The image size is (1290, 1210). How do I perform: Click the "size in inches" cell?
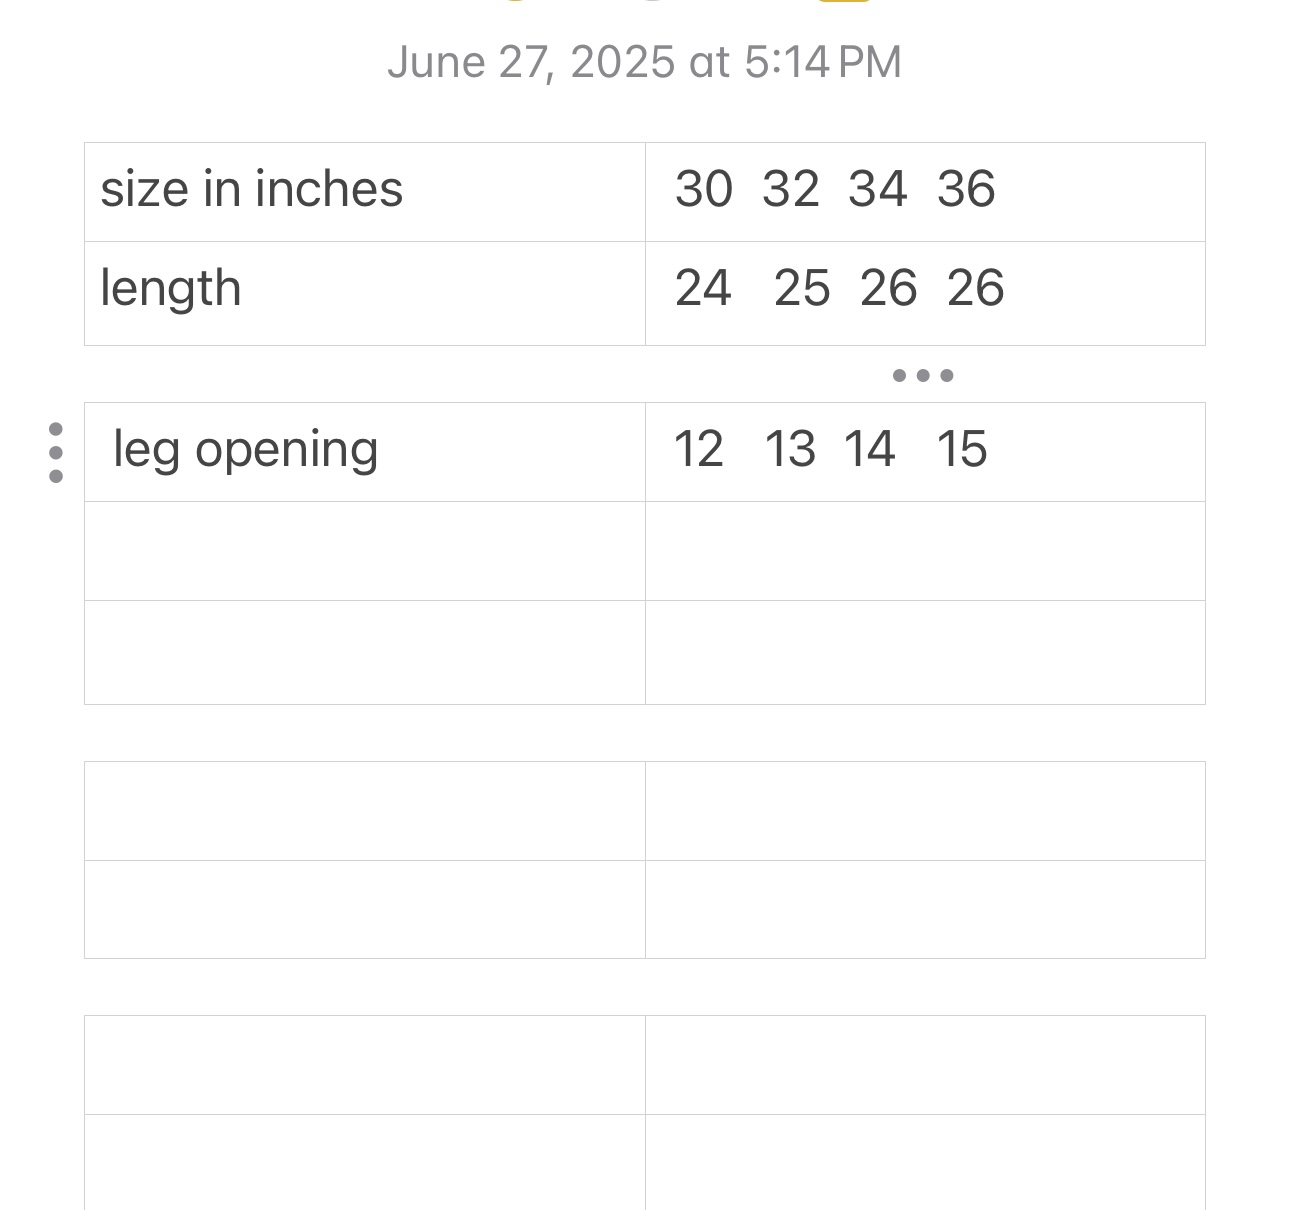coord(364,191)
